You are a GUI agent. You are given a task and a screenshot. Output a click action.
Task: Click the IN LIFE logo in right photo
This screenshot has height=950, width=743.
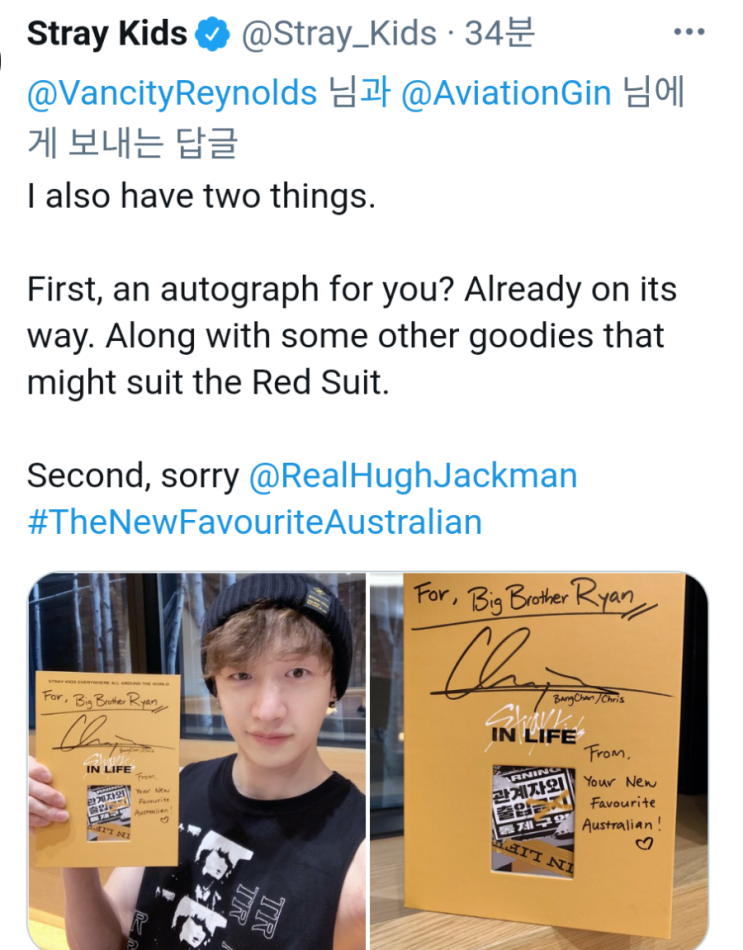(533, 736)
